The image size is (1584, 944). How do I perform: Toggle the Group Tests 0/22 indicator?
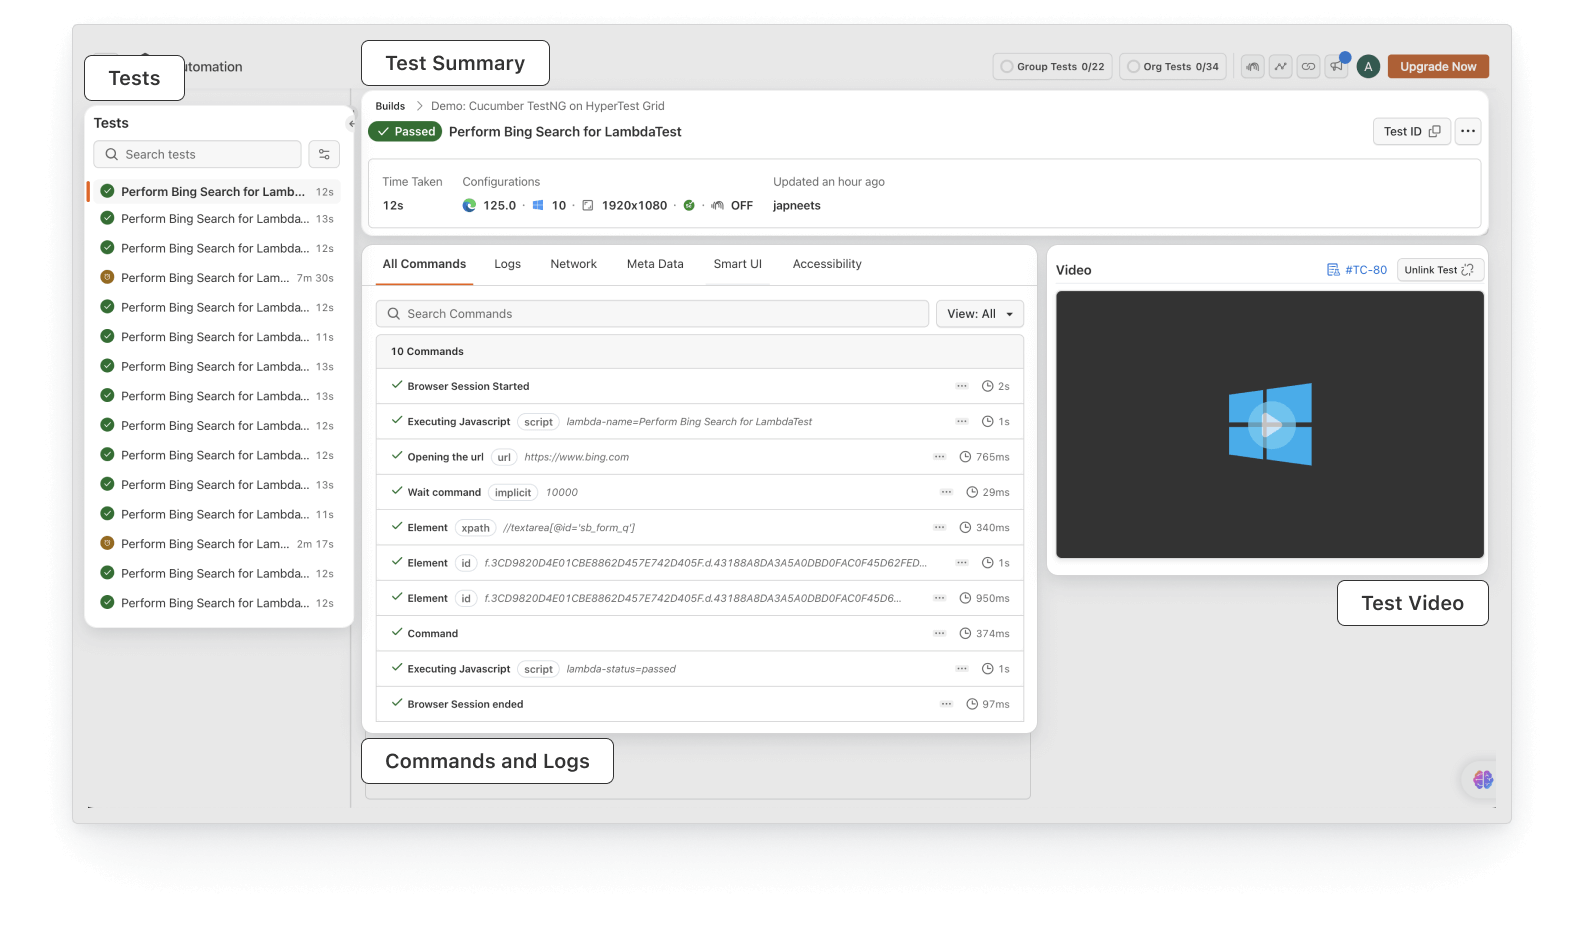[x=1052, y=67]
